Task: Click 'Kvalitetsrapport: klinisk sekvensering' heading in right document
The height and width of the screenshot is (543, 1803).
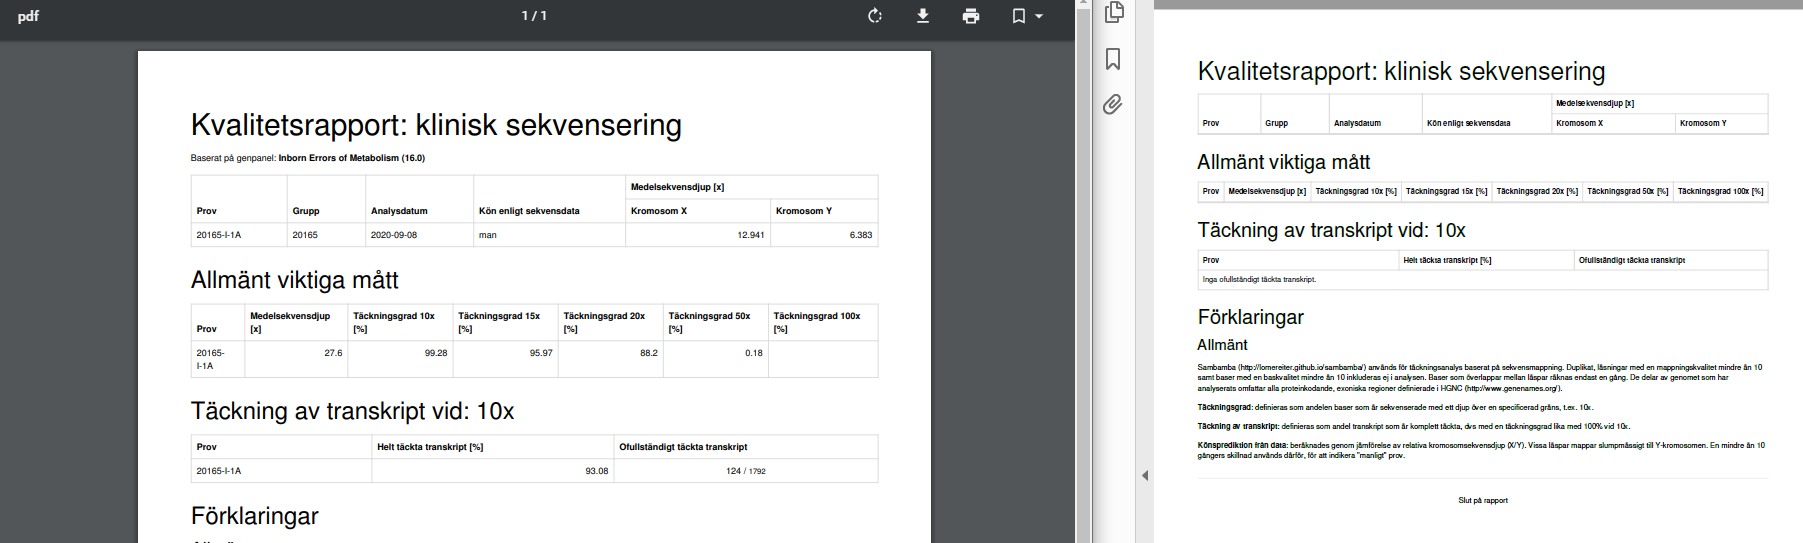Action: (x=1402, y=71)
